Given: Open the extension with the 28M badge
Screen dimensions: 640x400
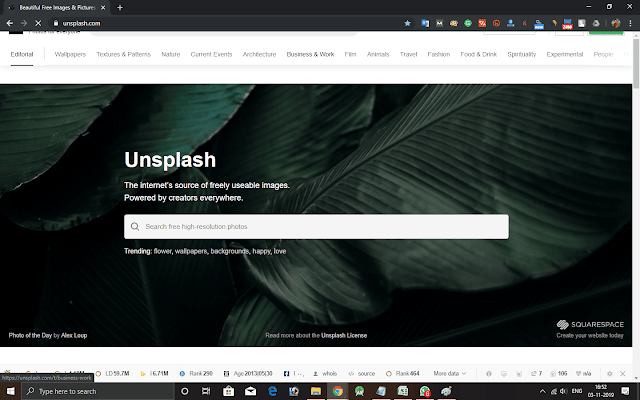Looking at the screenshot, I should click(x=567, y=24).
